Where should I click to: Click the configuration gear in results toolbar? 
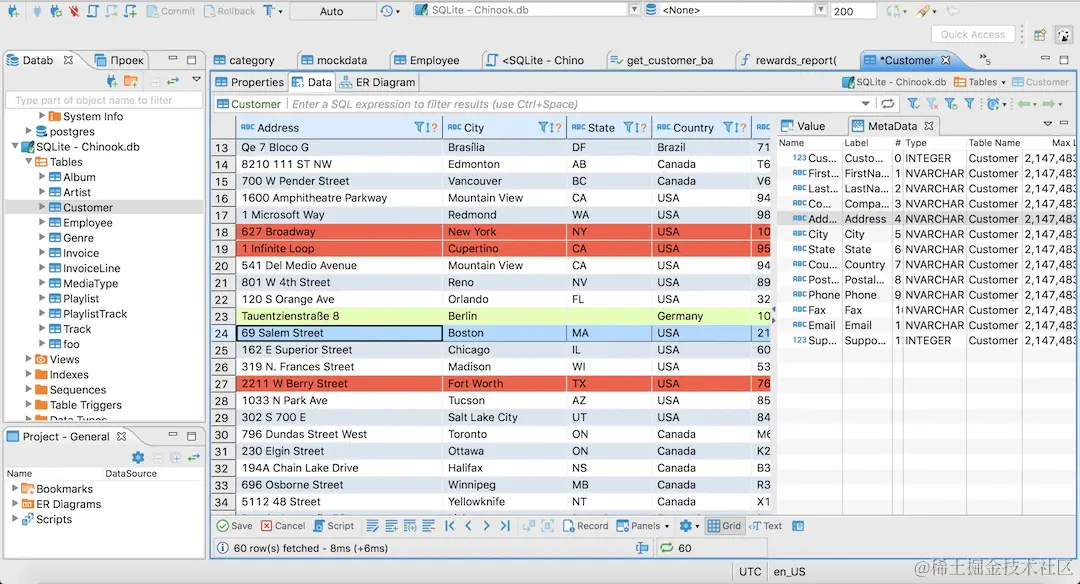pyautogui.click(x=685, y=526)
